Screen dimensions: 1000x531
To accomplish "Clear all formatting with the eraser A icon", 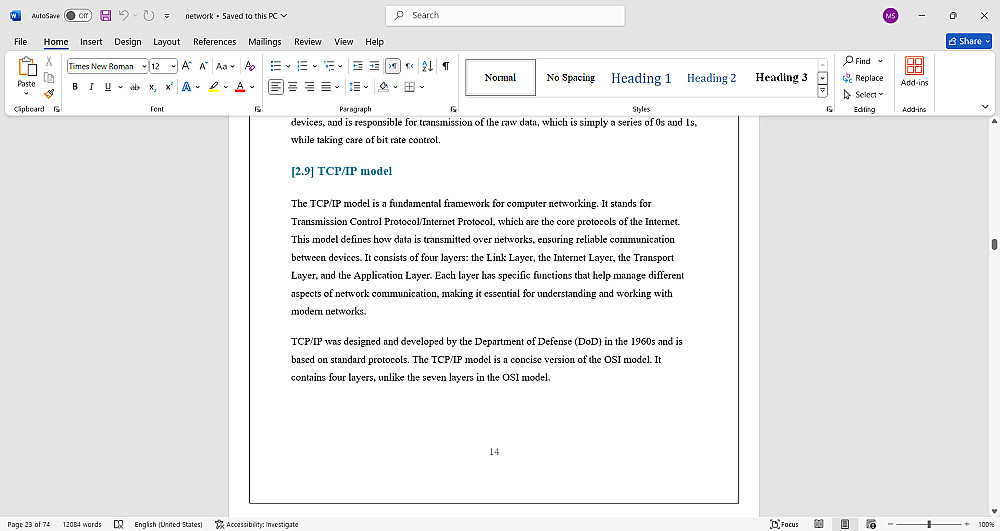I will 250,66.
